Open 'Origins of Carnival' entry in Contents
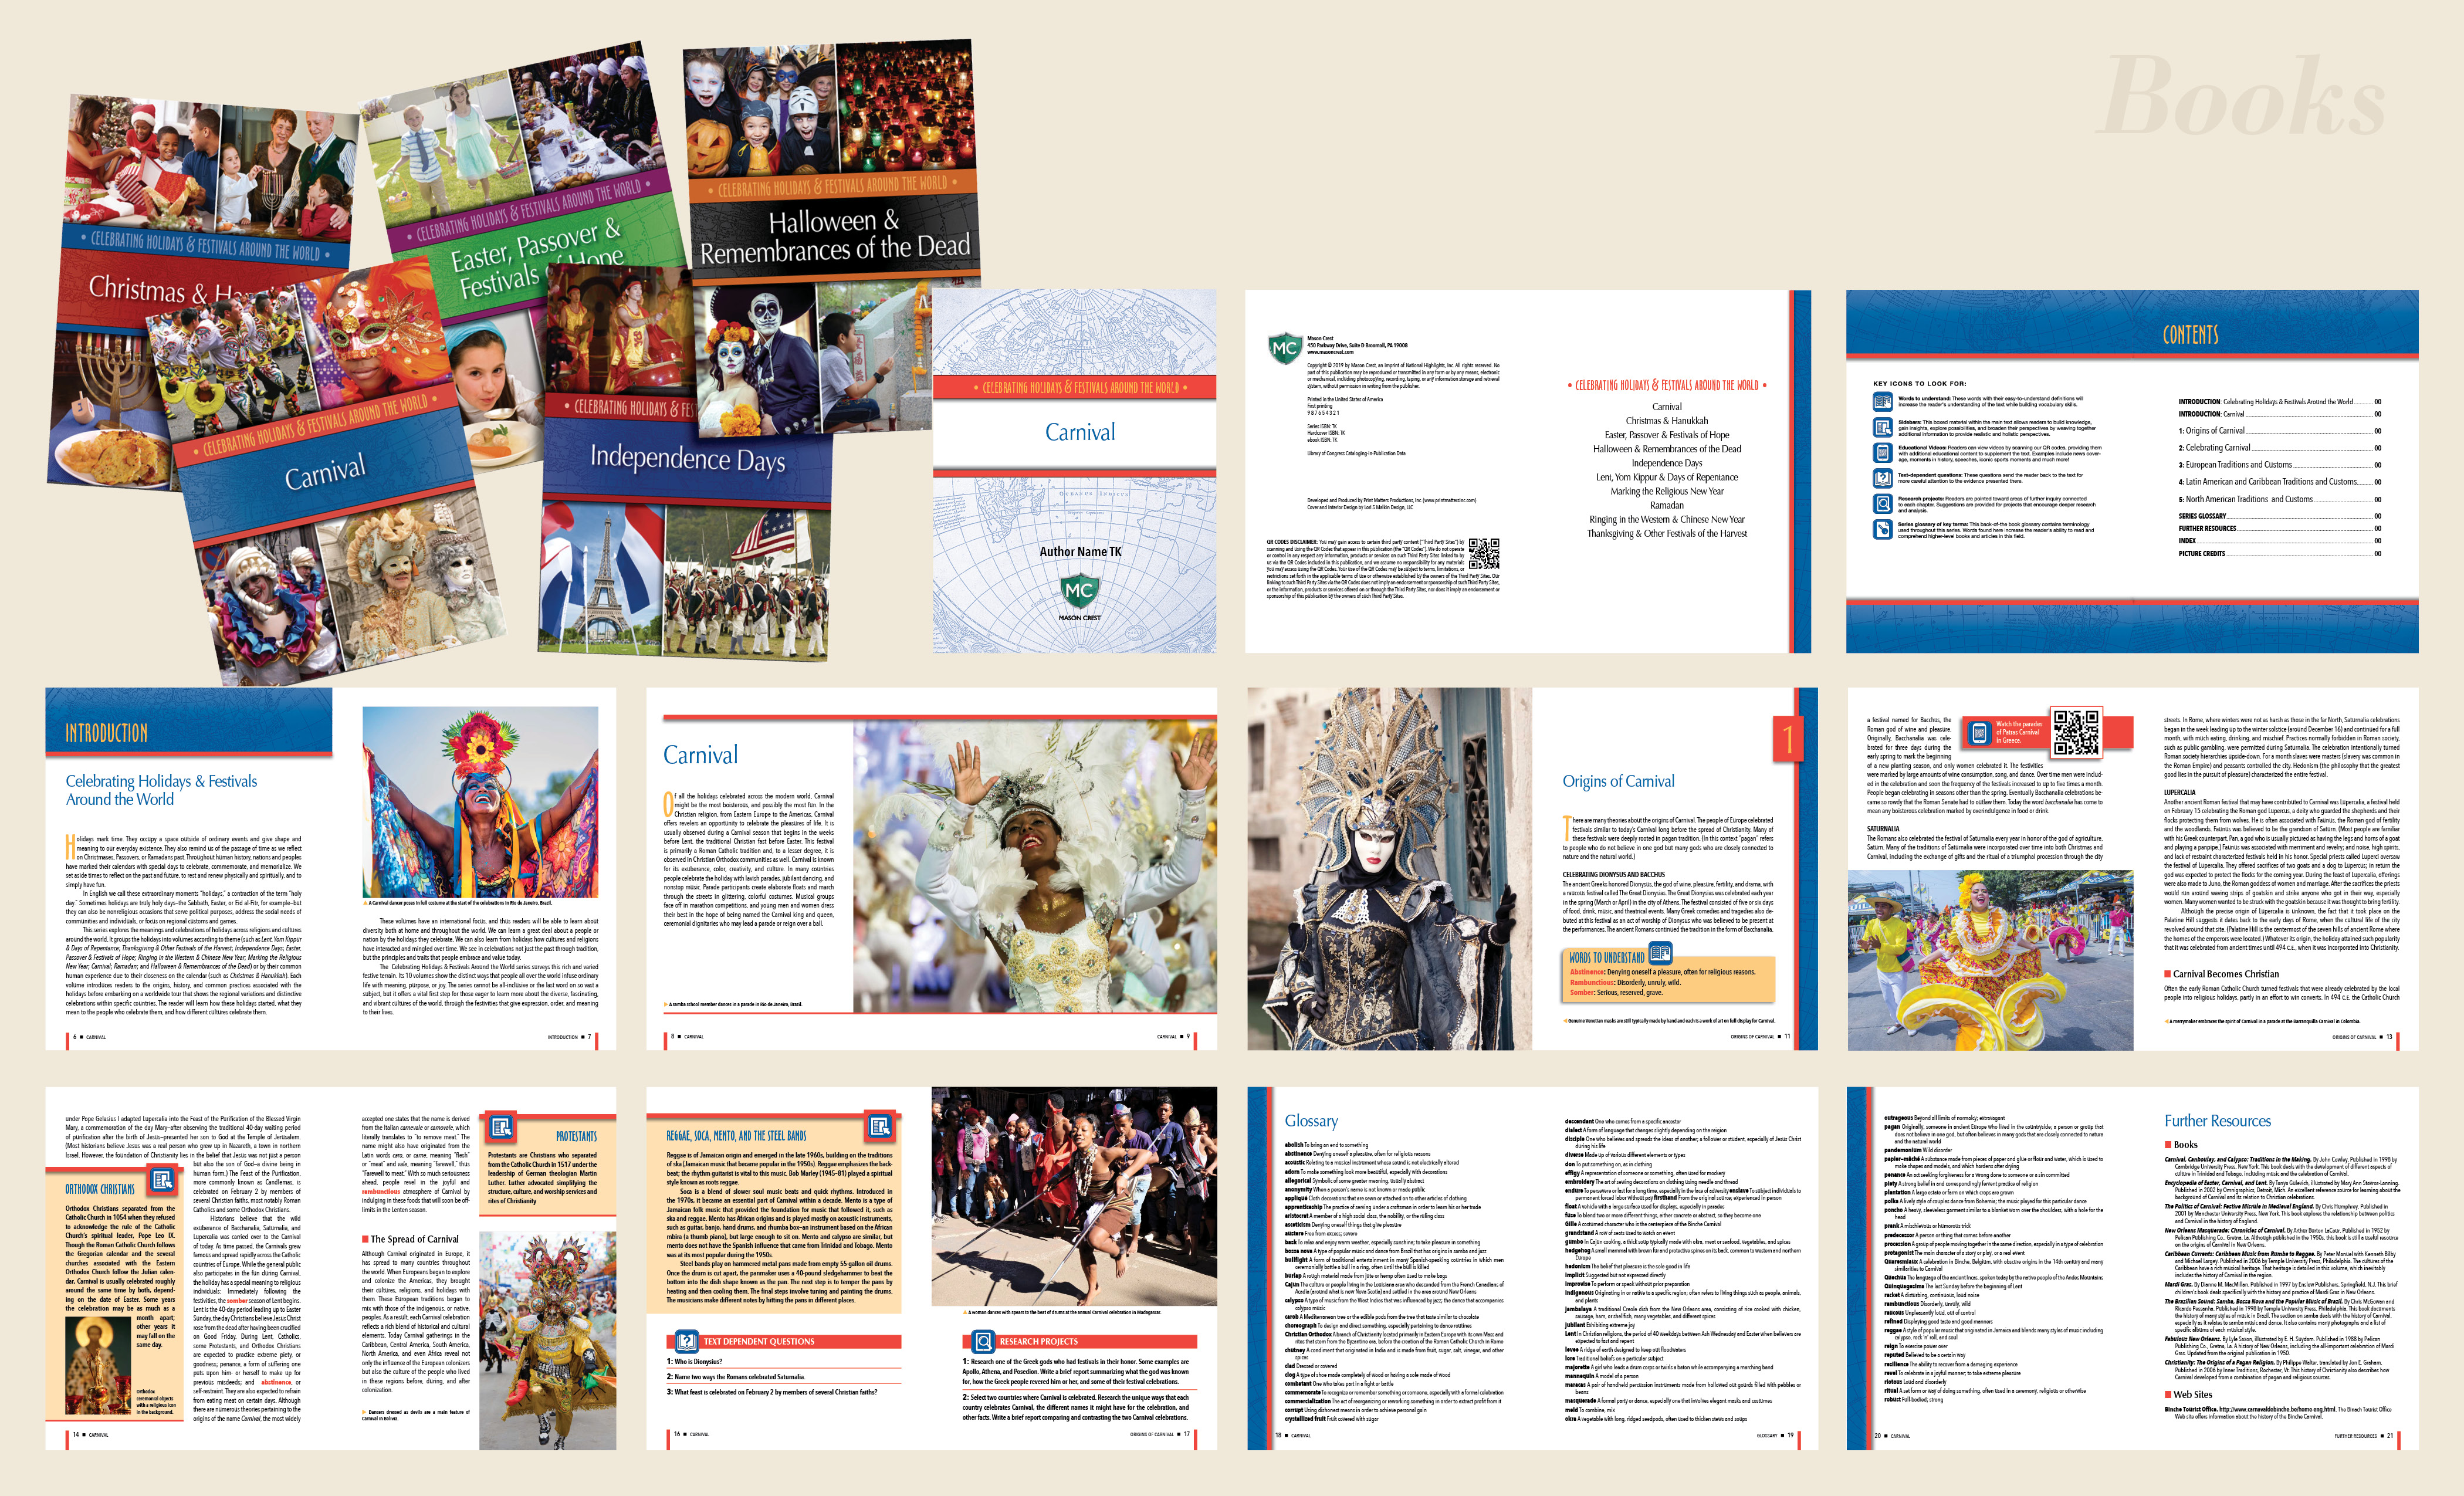Image resolution: width=2464 pixels, height=1496 pixels. (2212, 431)
